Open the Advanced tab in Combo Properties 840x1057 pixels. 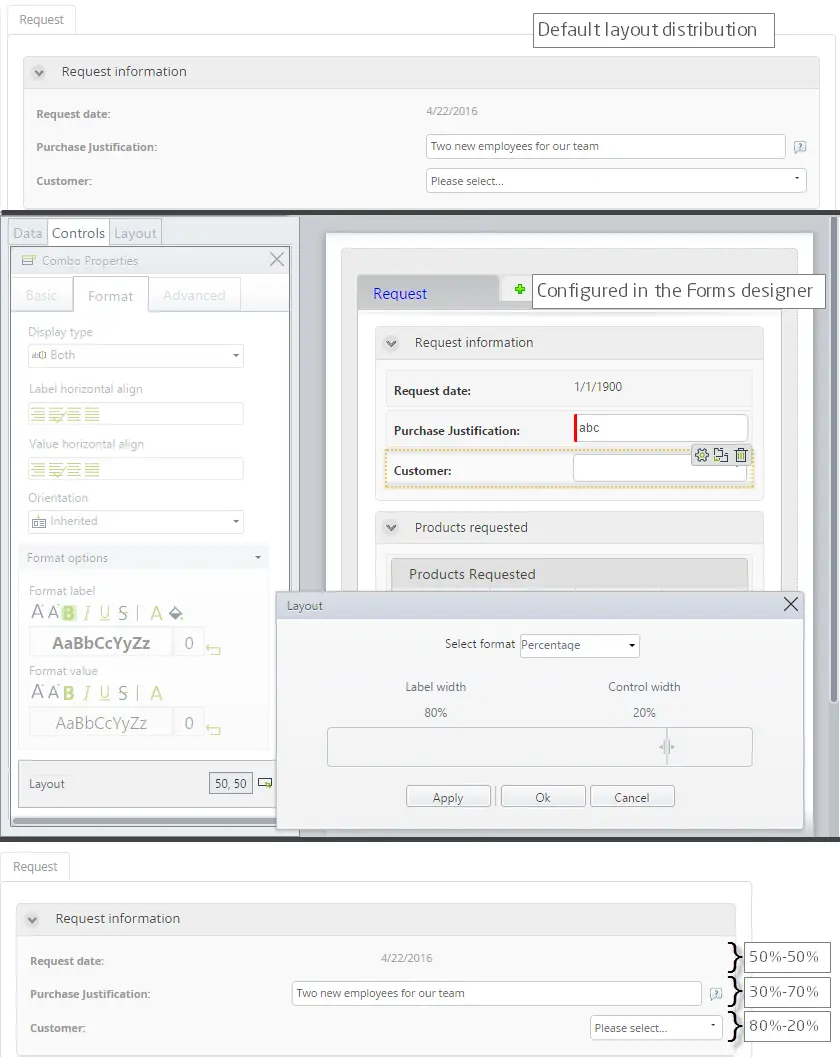pos(194,295)
